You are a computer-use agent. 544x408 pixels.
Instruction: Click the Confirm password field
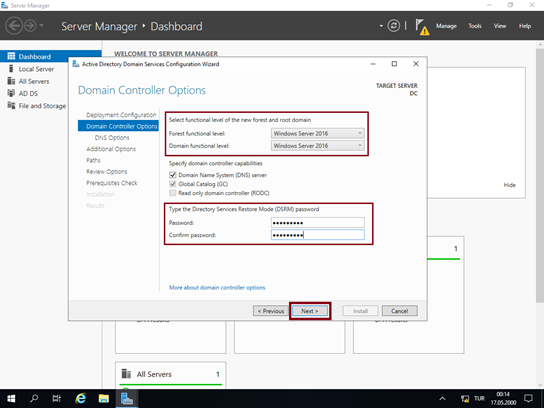pyautogui.click(x=317, y=235)
